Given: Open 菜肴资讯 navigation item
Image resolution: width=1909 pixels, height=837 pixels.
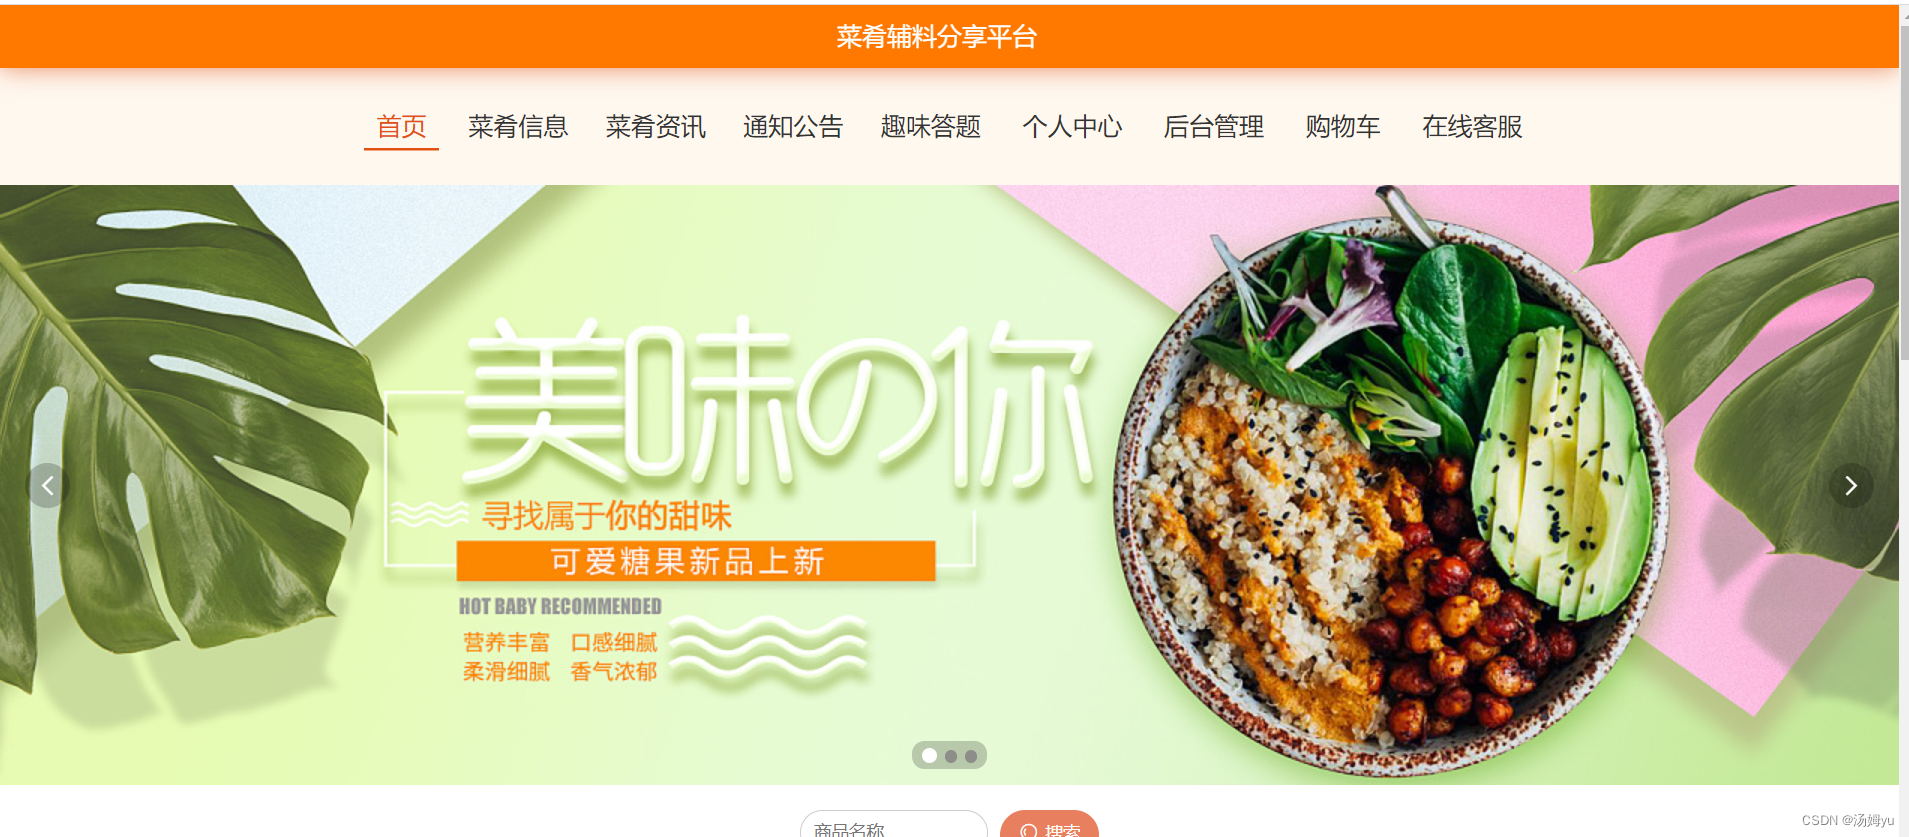Looking at the screenshot, I should click(656, 127).
